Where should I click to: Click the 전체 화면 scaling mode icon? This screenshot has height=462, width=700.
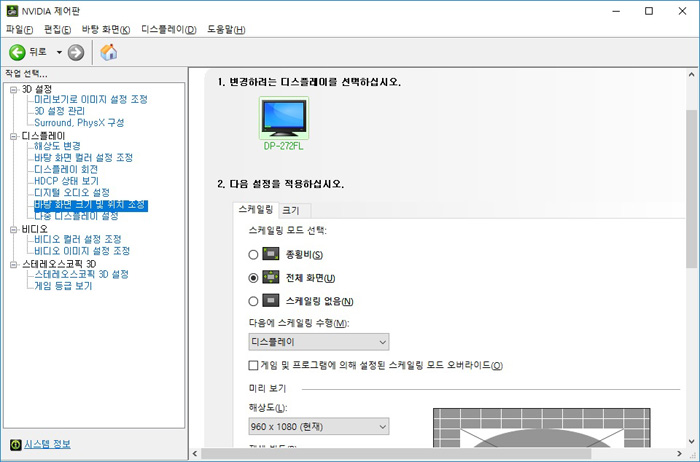pos(271,277)
